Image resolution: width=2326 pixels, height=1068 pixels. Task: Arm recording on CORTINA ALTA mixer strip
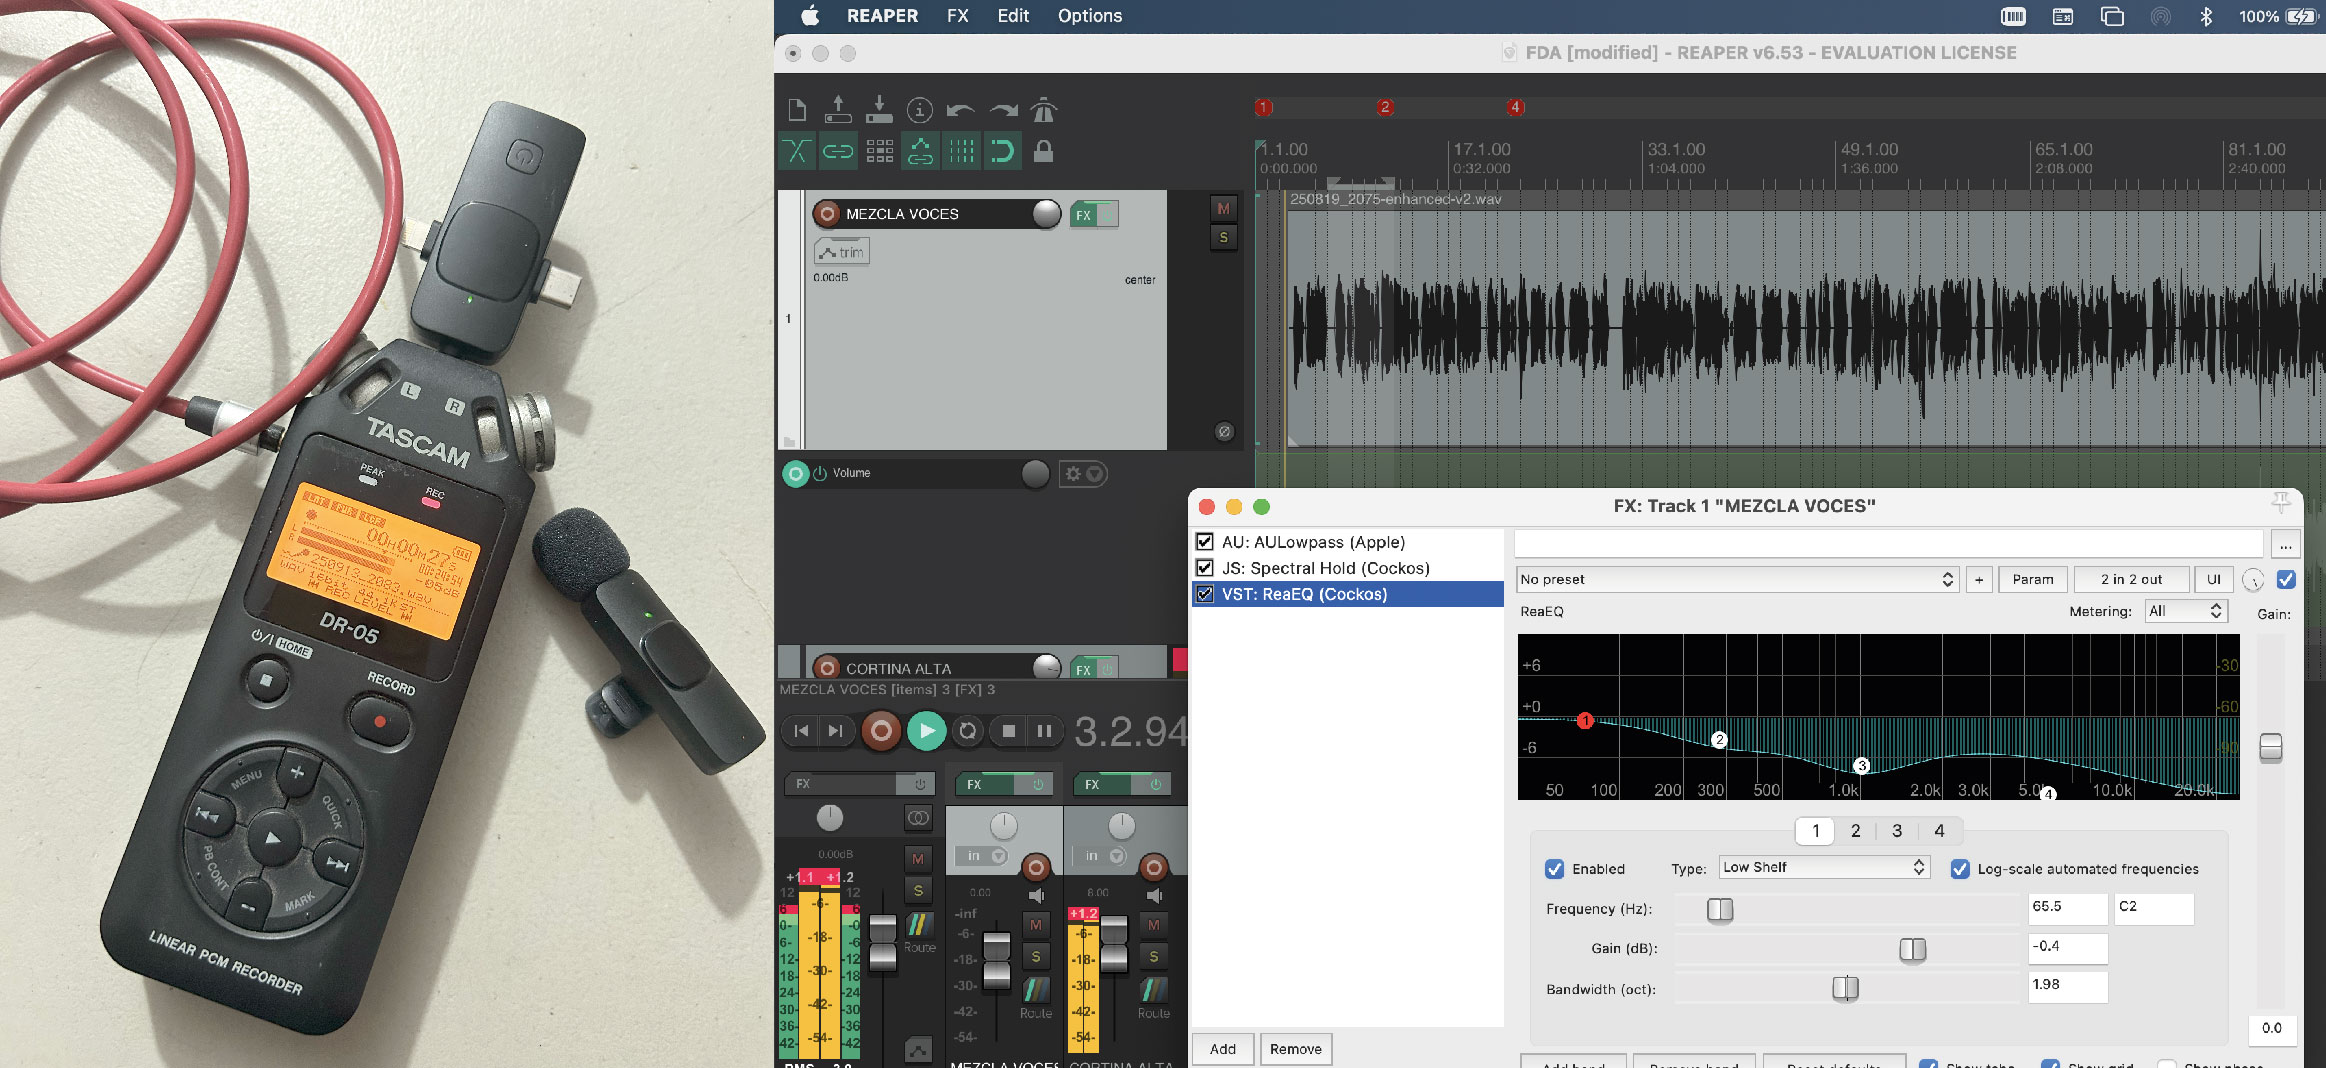pyautogui.click(x=1154, y=867)
